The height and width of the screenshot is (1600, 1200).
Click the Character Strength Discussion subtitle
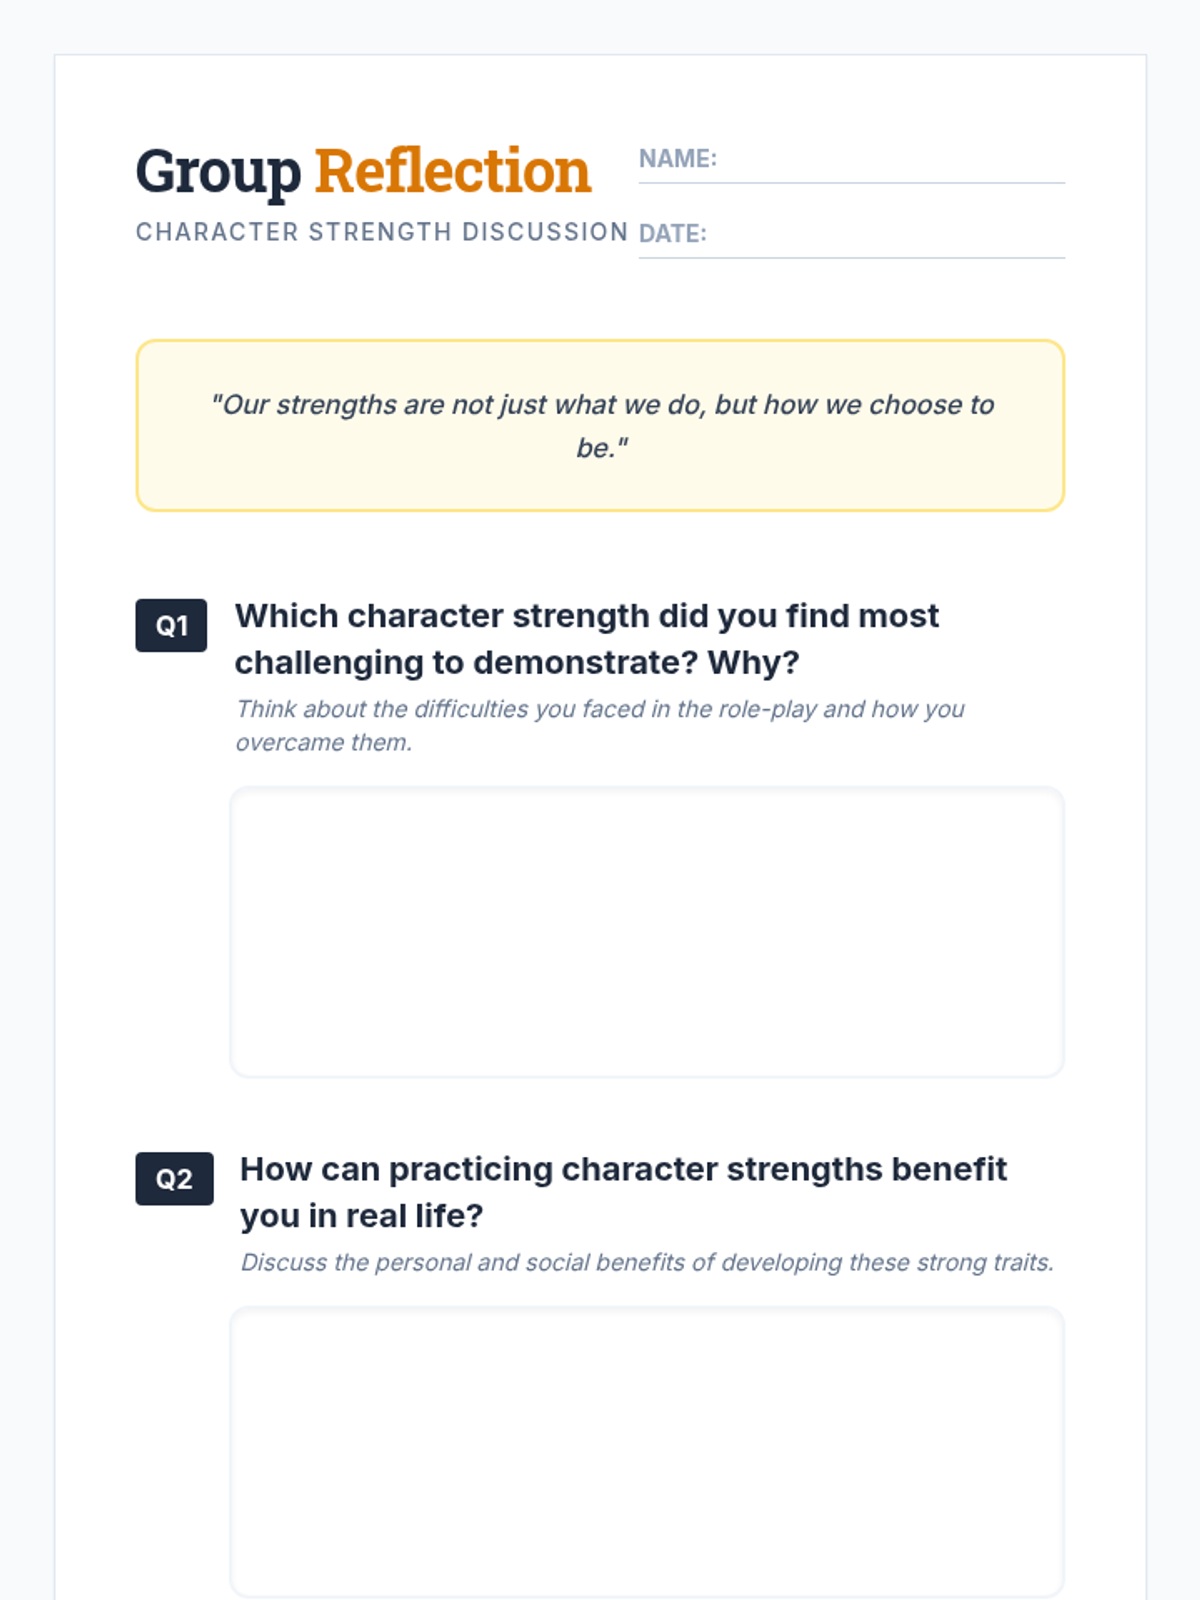382,232
